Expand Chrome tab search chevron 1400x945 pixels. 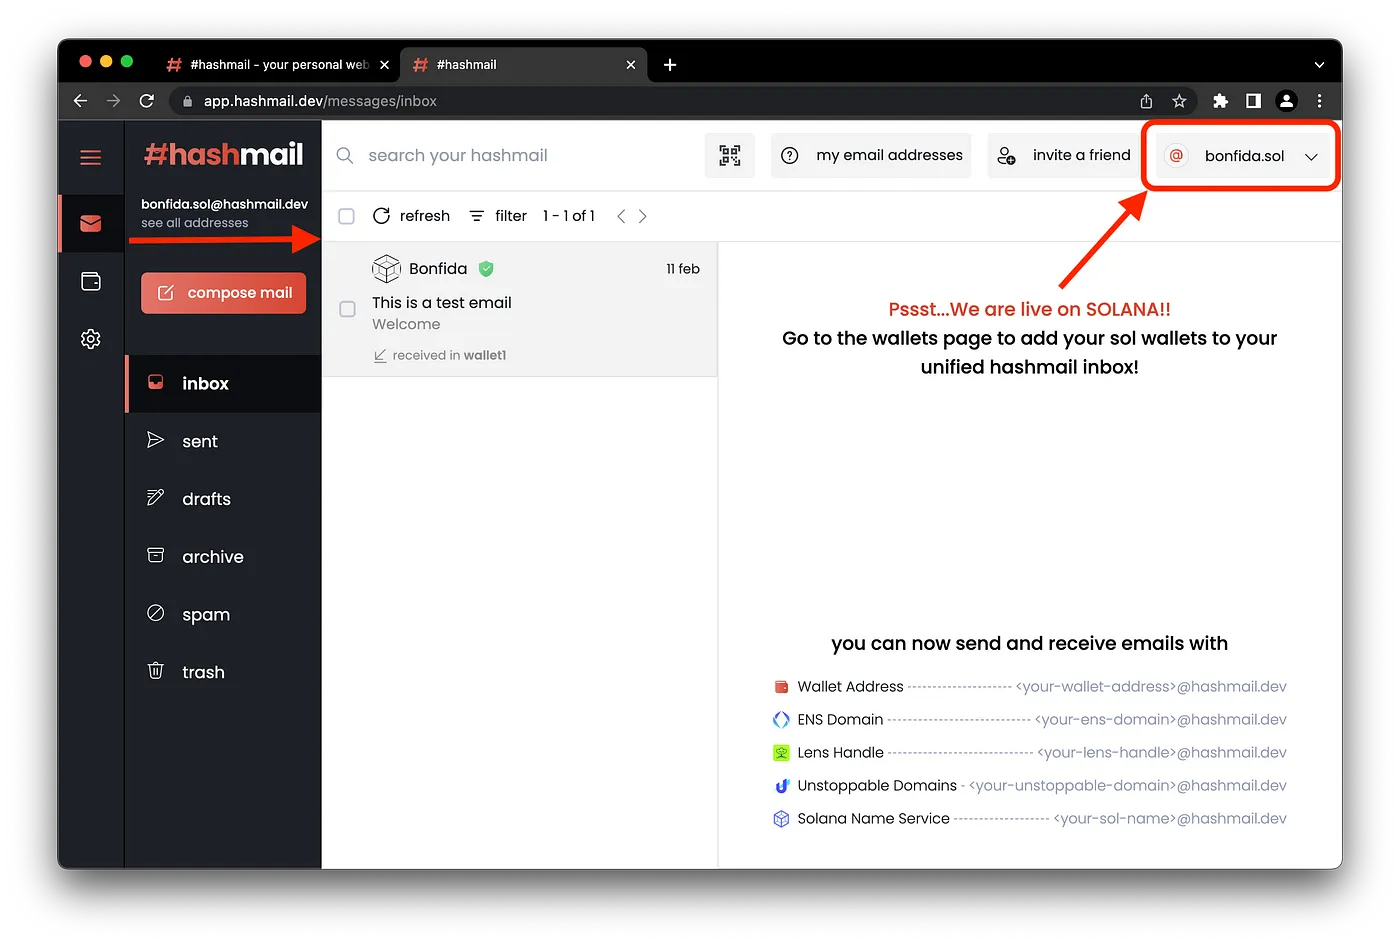(x=1319, y=65)
